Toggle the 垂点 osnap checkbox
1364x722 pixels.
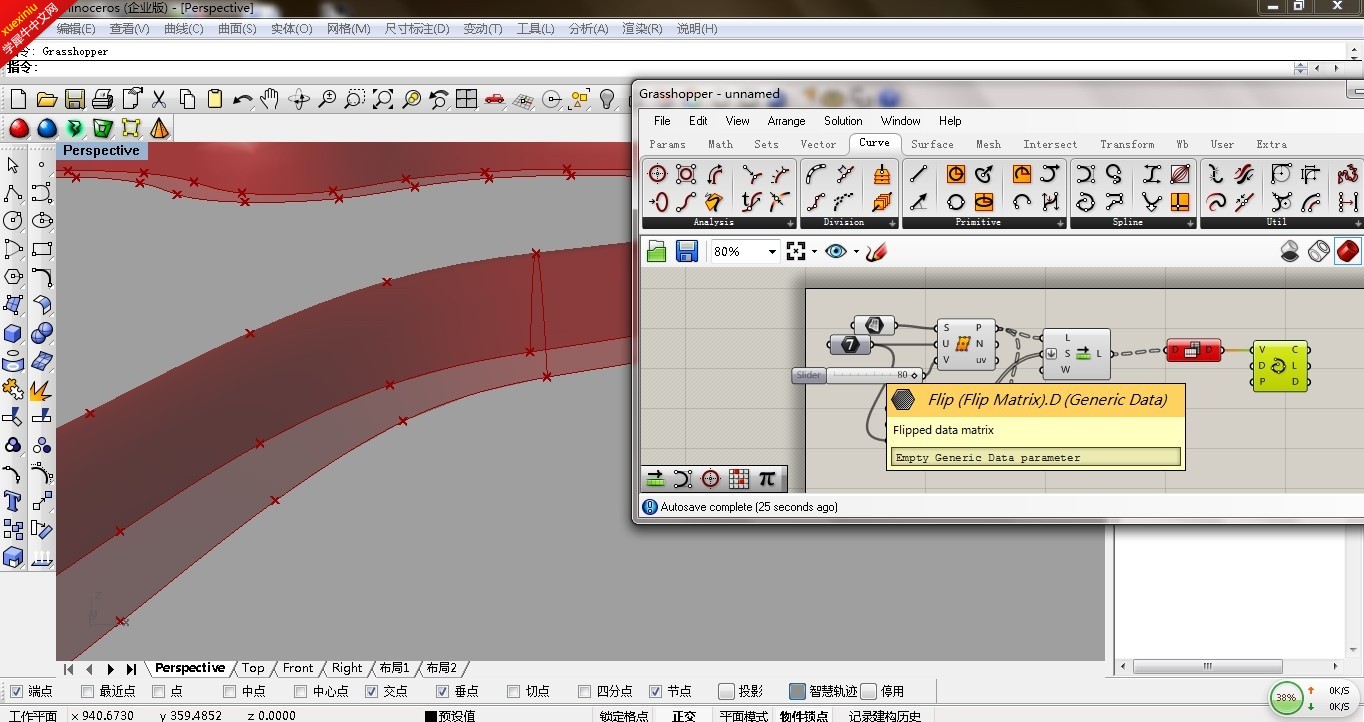coord(442,691)
